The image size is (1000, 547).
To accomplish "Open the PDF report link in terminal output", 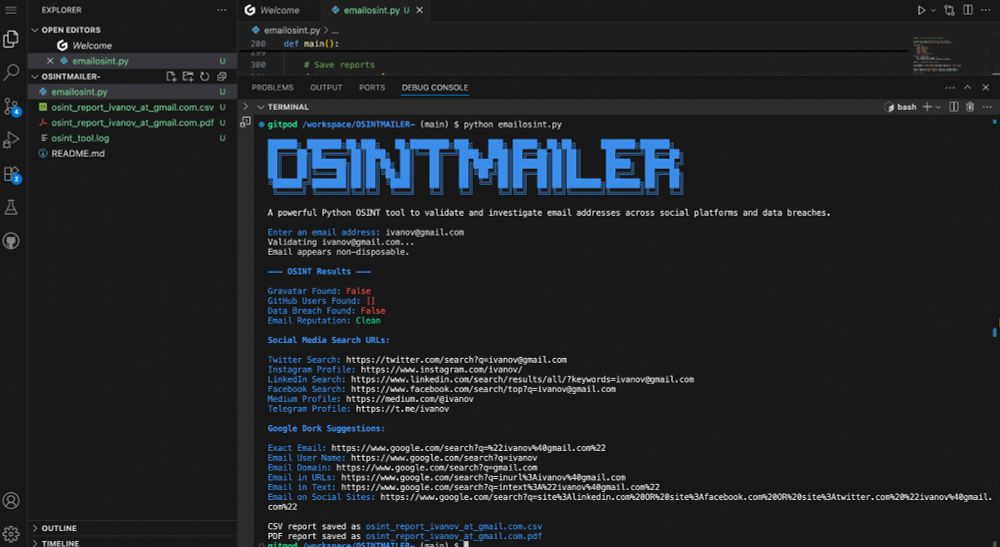I will (453, 536).
